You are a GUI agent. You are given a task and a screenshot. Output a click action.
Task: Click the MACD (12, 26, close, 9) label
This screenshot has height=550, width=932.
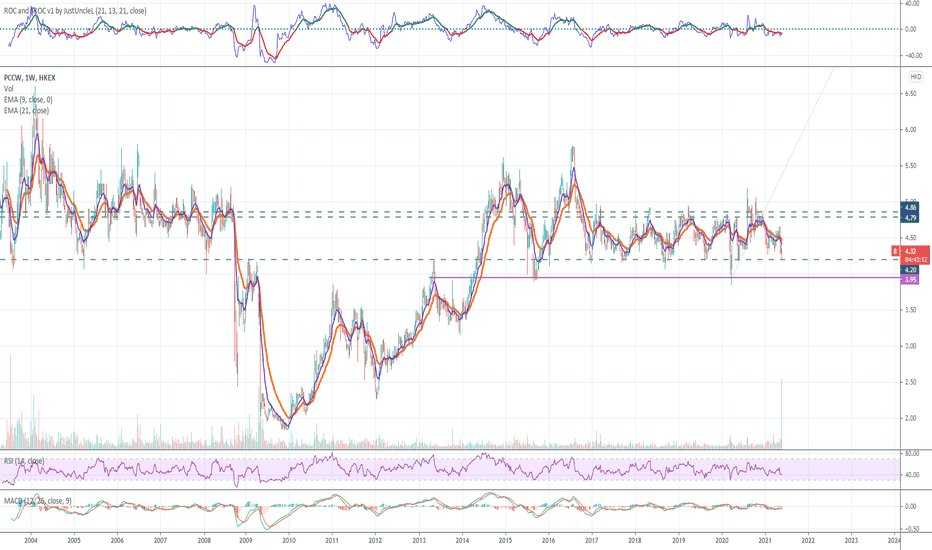coord(37,501)
